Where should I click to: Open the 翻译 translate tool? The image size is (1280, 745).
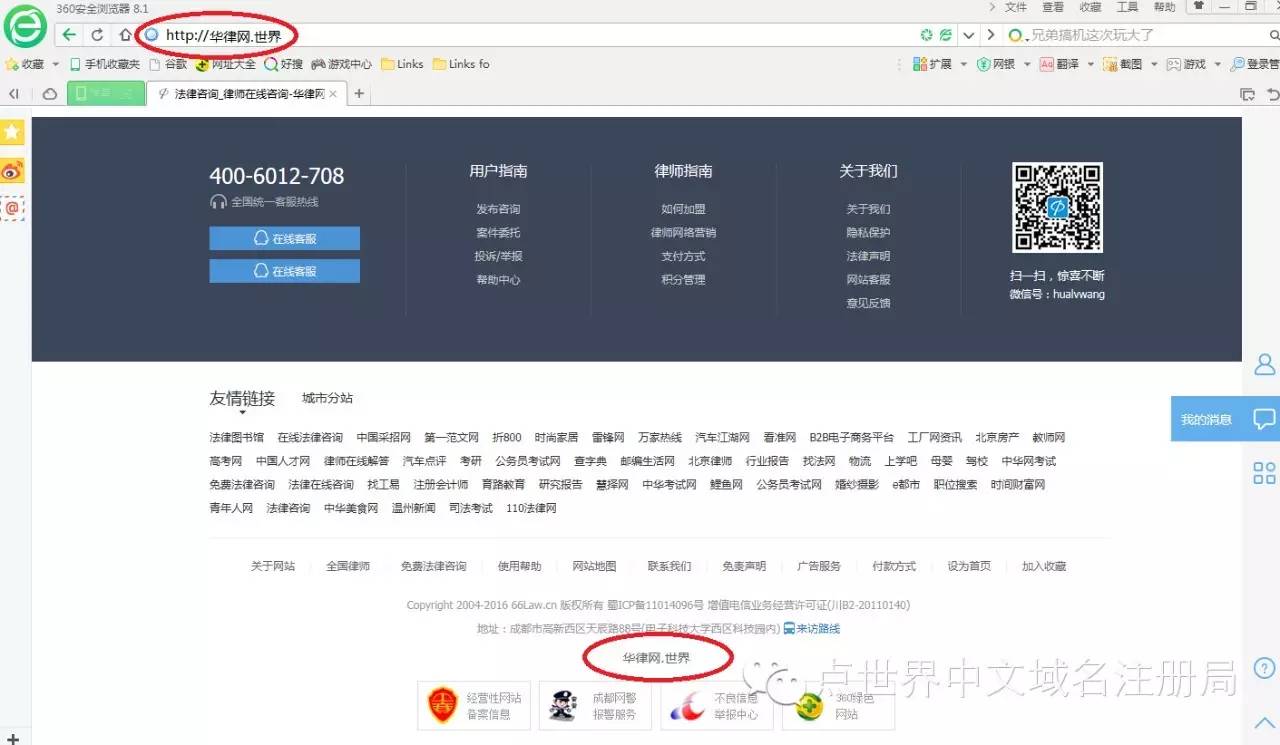pyautogui.click(x=1059, y=64)
